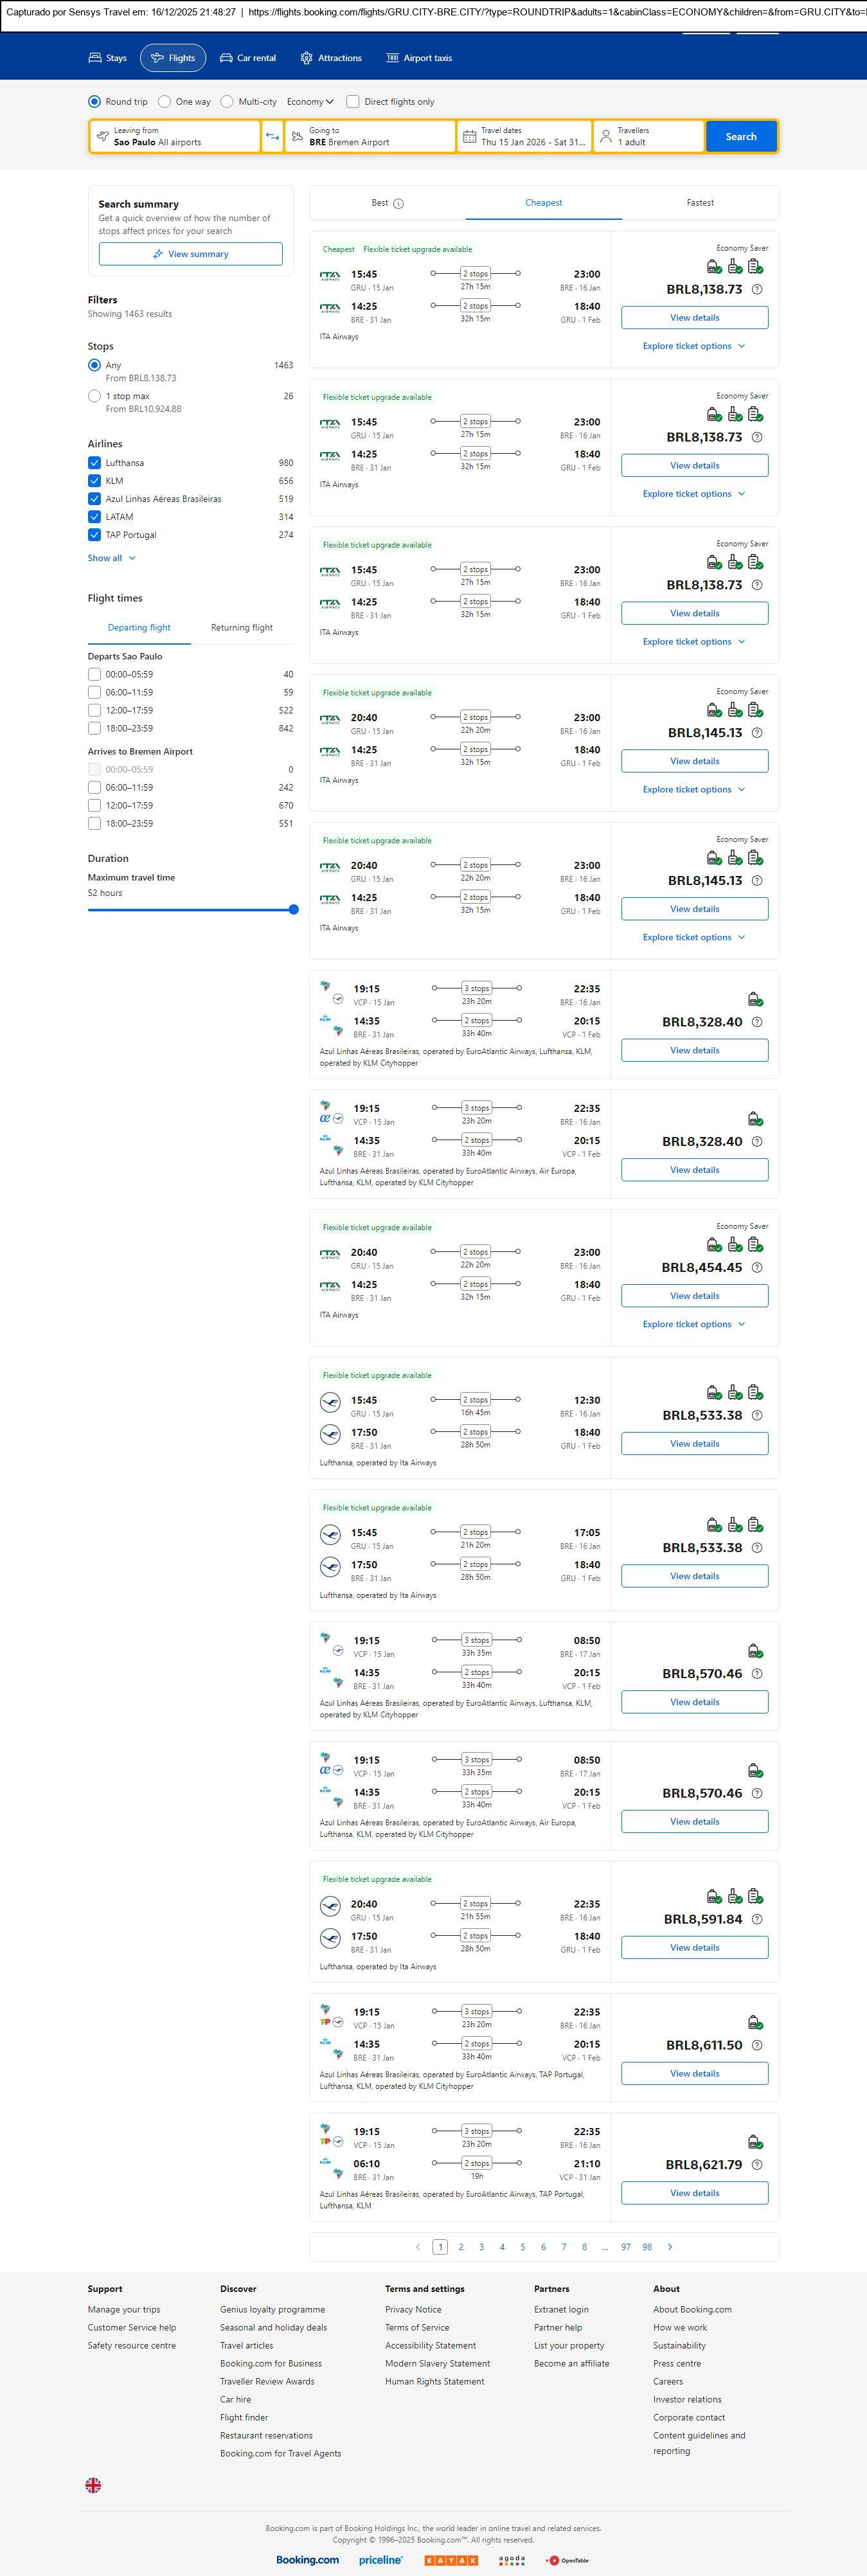The height and width of the screenshot is (2576, 867).
Task: Click price info icon beside BRL8,328.40 first listing
Action: [757, 1022]
